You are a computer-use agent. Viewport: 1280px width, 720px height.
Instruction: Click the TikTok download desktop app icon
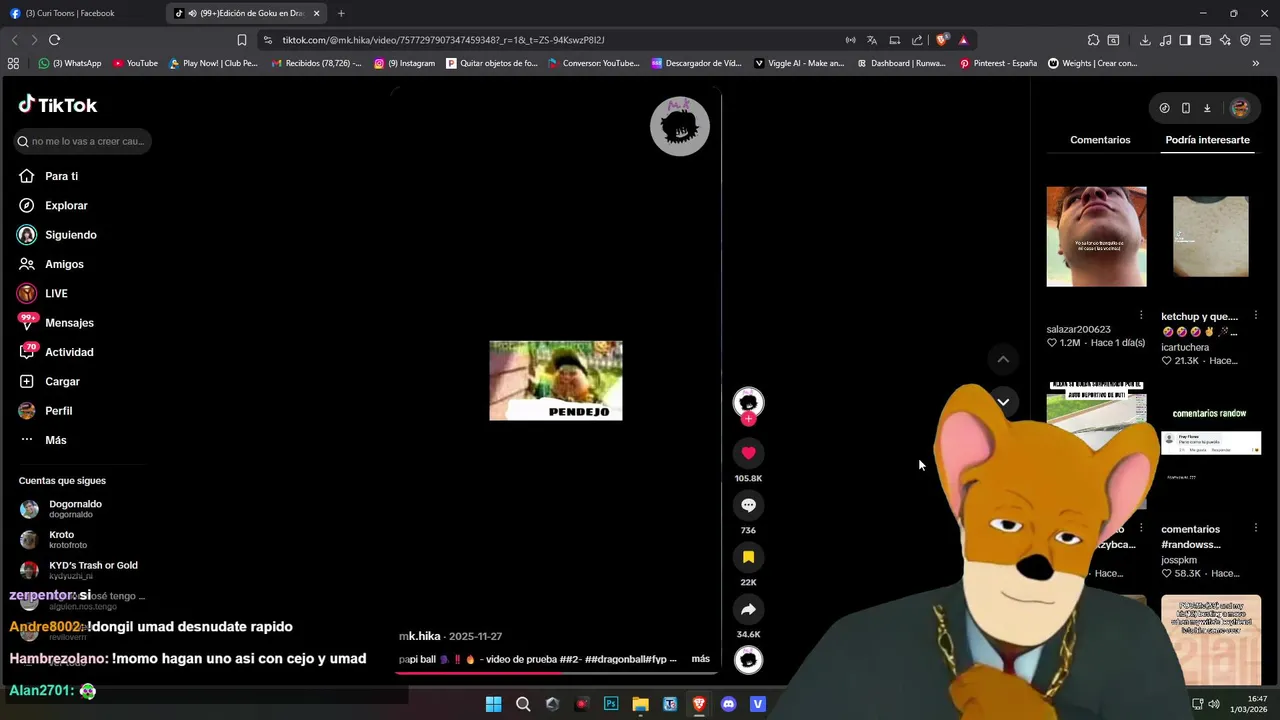pyautogui.click(x=1207, y=108)
